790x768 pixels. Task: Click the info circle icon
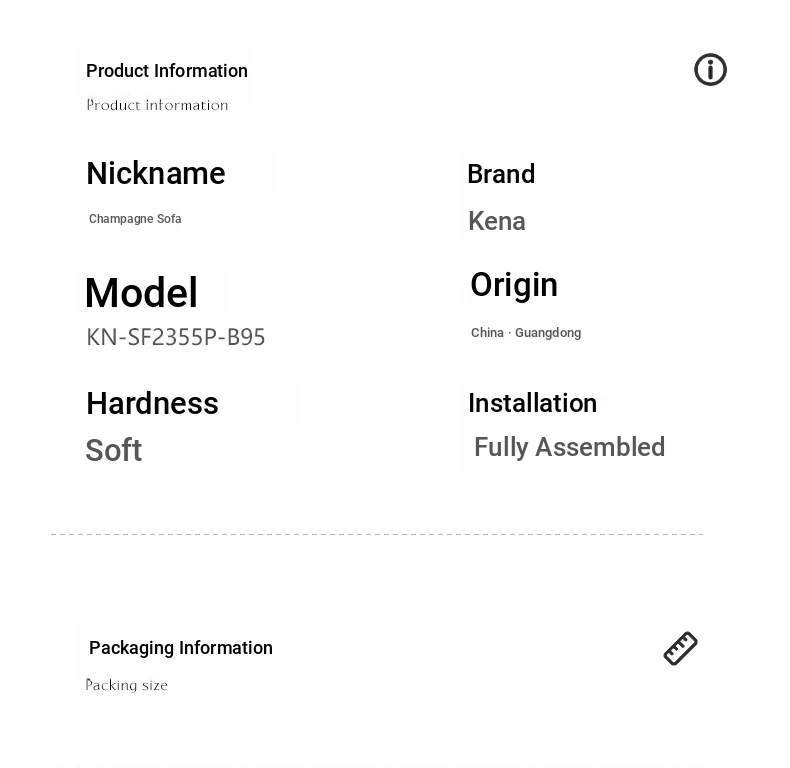pos(710,70)
